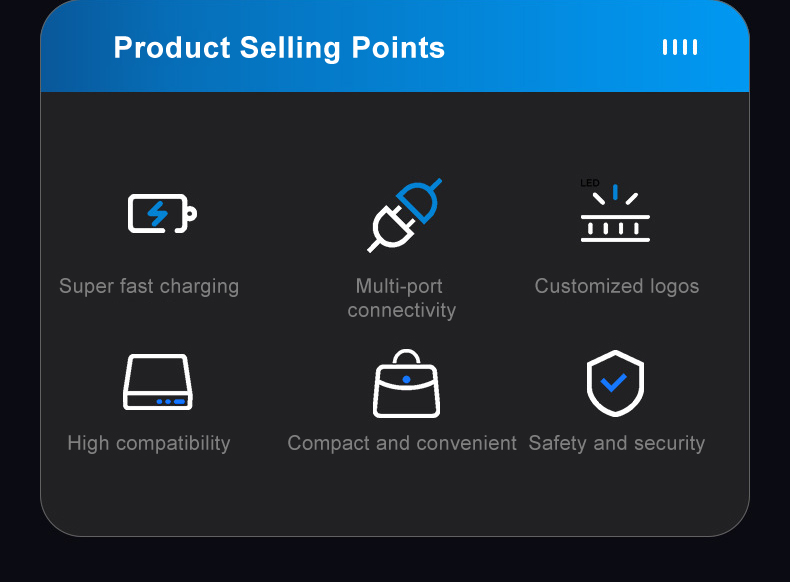Click the blue lightning bolt inside battery

[158, 214]
